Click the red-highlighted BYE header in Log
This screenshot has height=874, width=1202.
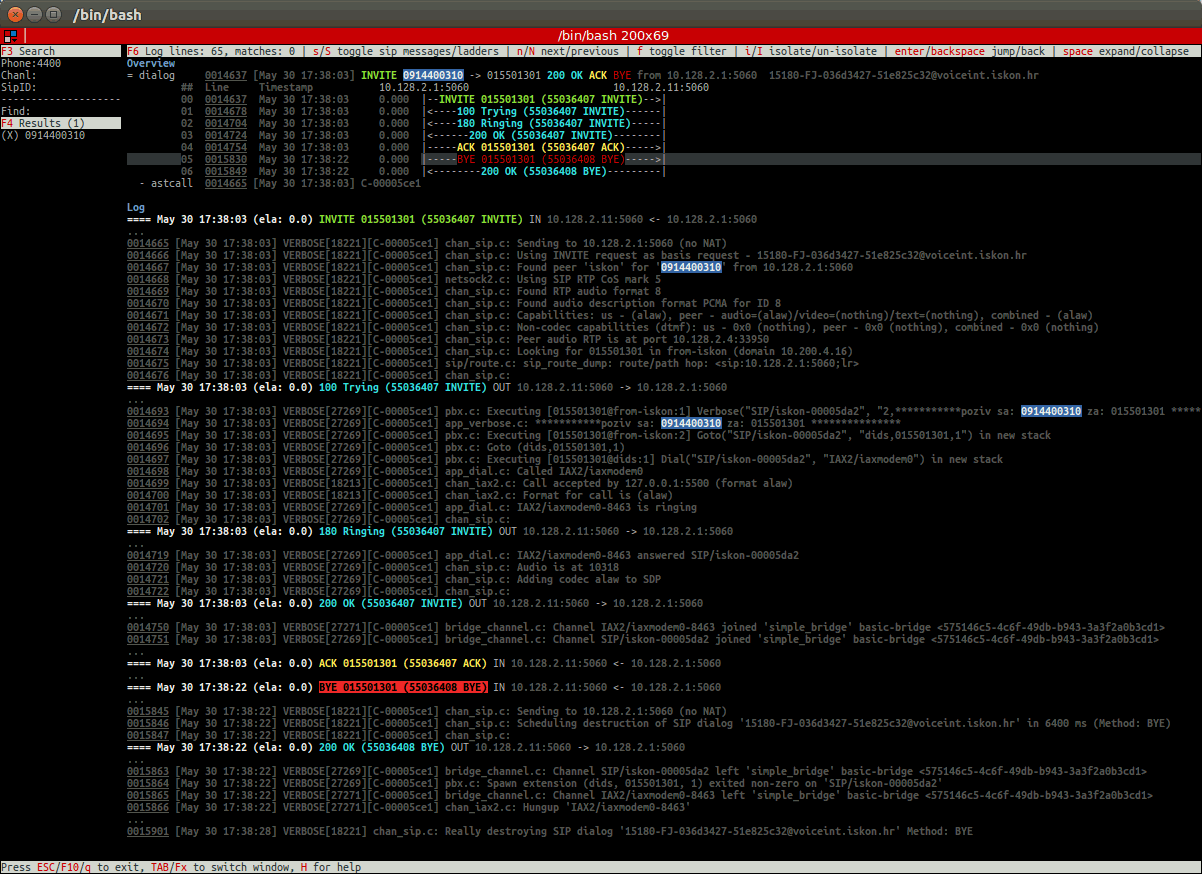(x=403, y=687)
